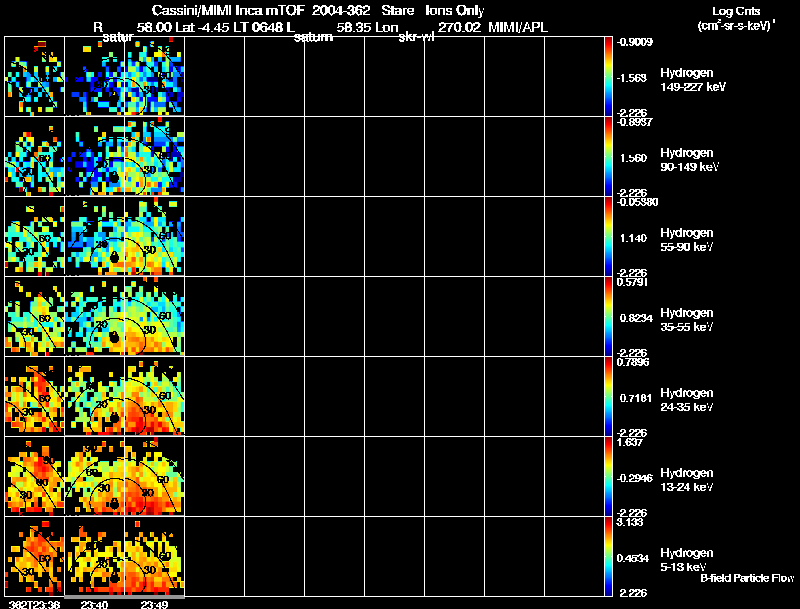The width and height of the screenshot is (800, 609).
Task: Inspect the 5-13 keV image at 362T23:38
Action: click(x=35, y=556)
